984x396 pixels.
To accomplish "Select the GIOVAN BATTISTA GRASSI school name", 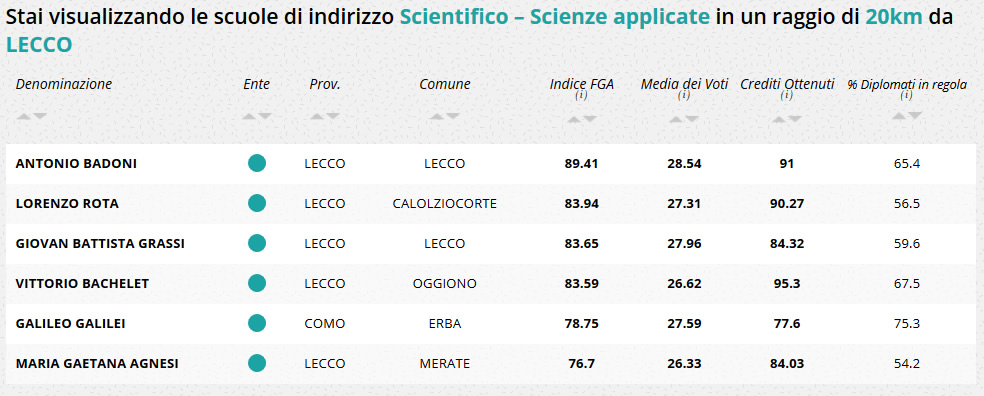I will (100, 243).
